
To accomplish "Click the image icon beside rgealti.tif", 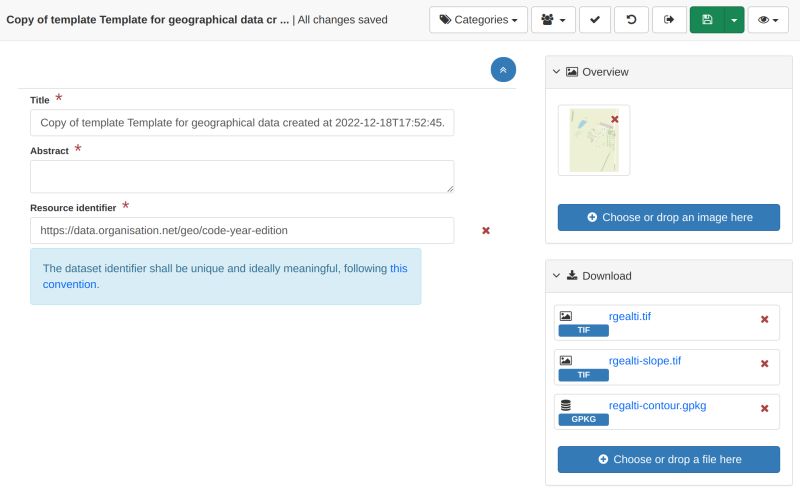I will coord(566,316).
